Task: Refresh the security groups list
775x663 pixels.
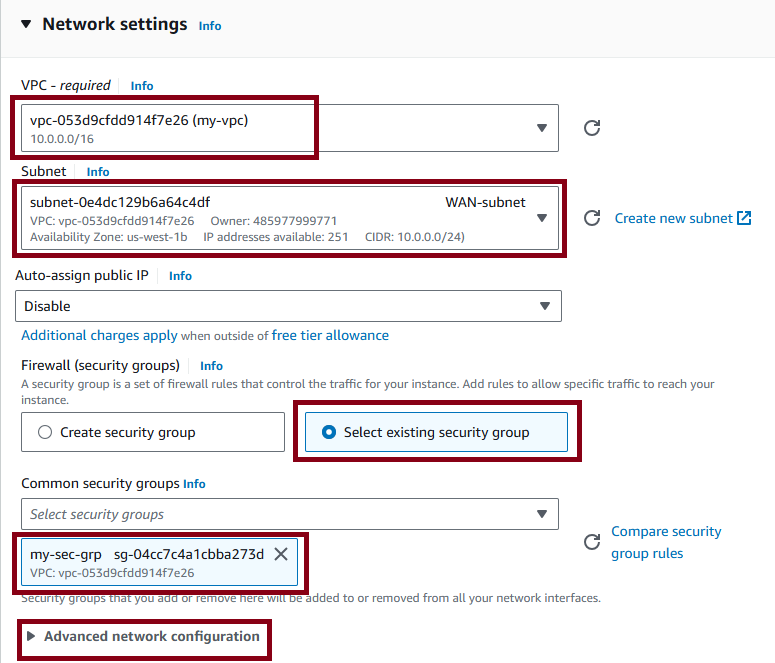Action: [x=592, y=542]
